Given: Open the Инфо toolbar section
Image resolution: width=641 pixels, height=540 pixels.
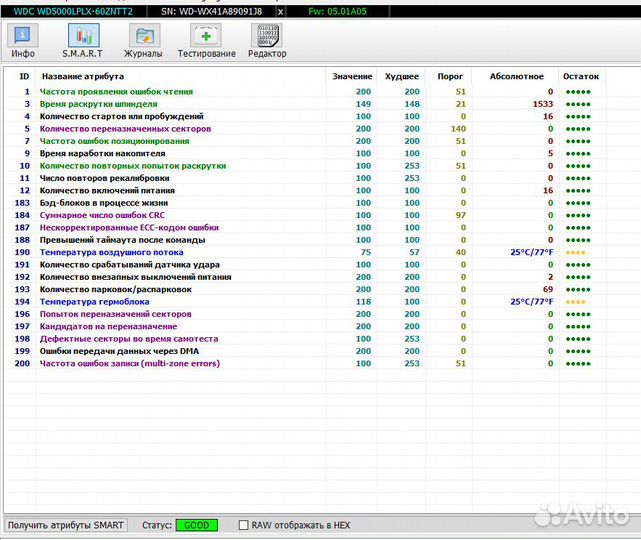Looking at the screenshot, I should pos(22,40).
